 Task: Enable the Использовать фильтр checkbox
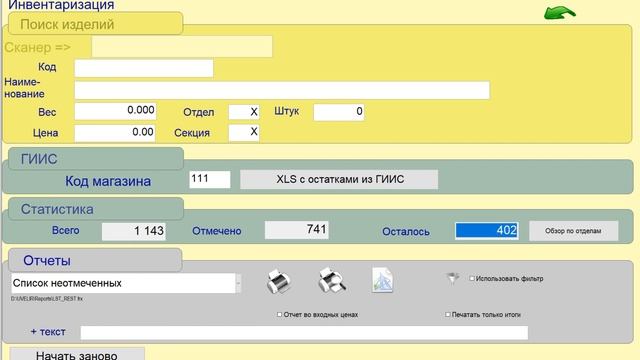click(472, 278)
